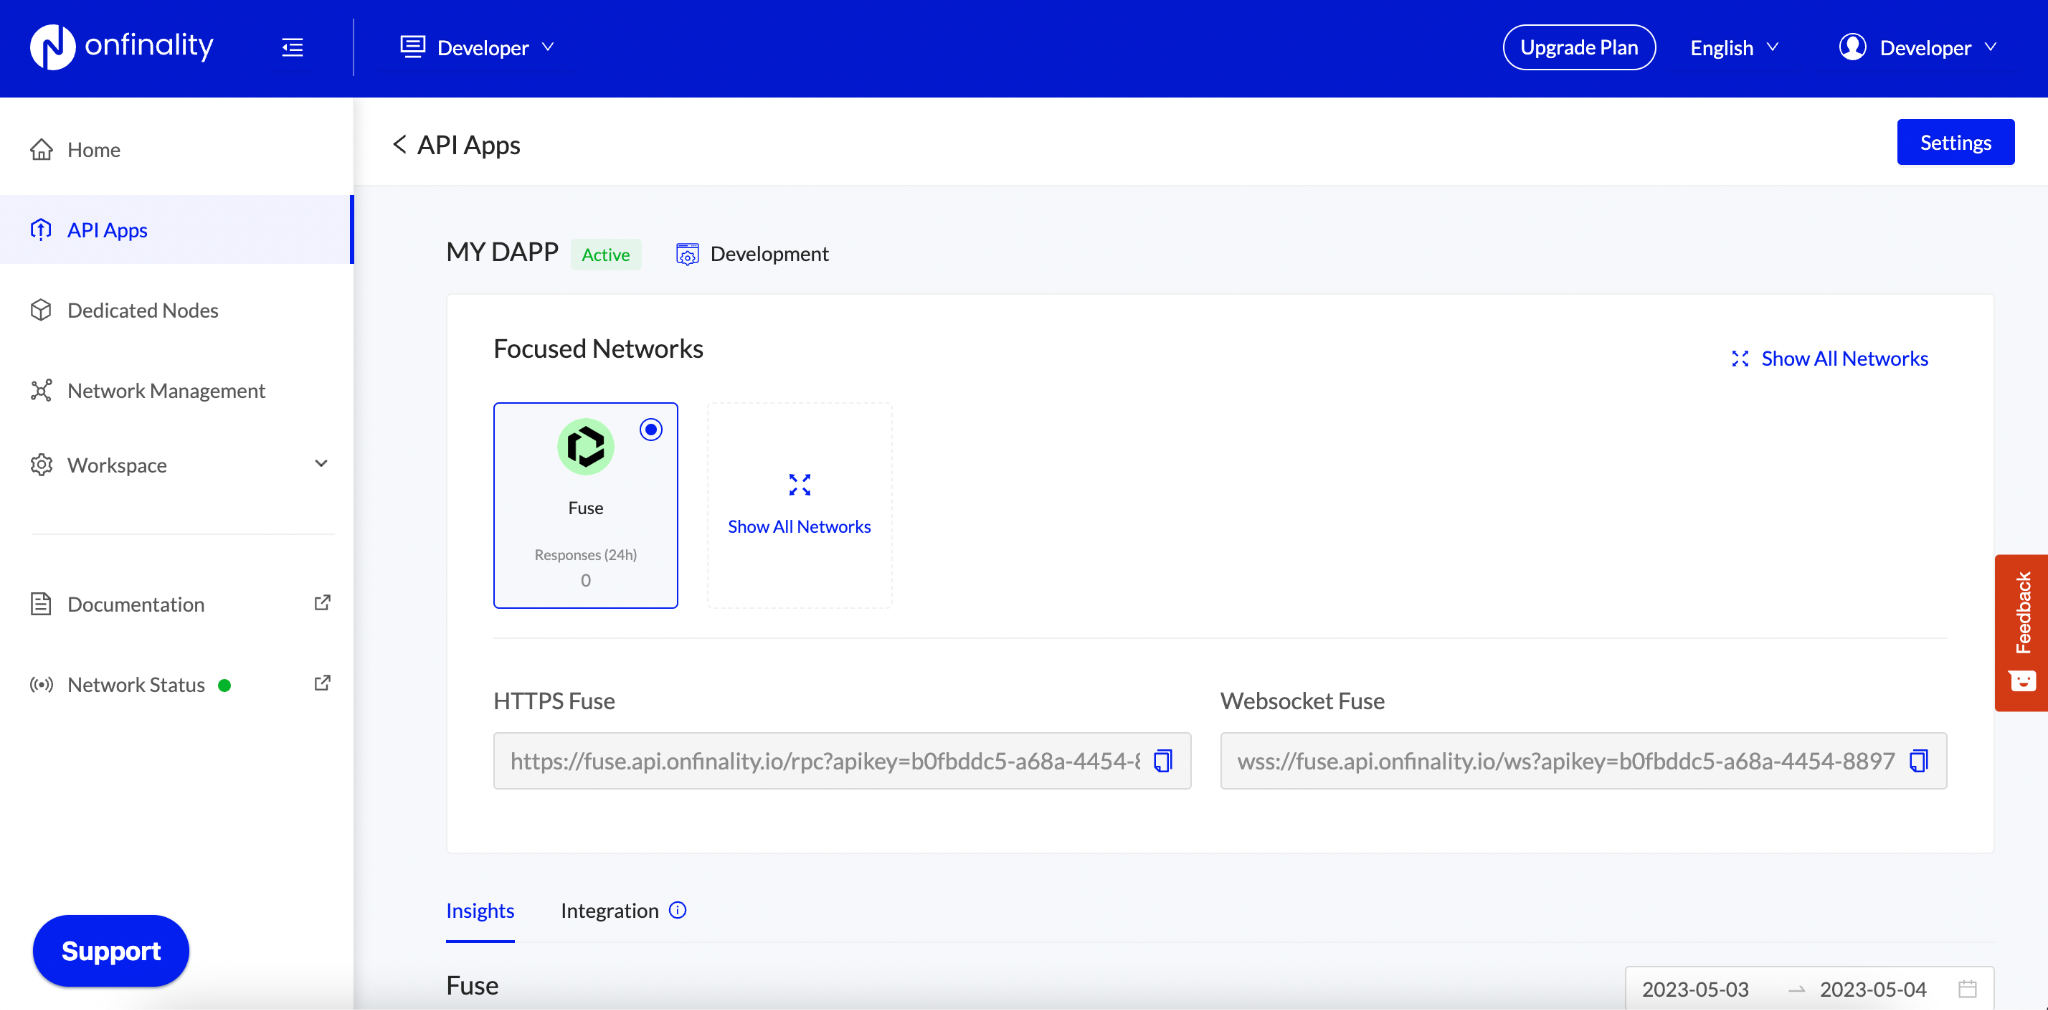Click the Network Status broadcast icon
Image resolution: width=2048 pixels, height=1010 pixels.
[41, 685]
